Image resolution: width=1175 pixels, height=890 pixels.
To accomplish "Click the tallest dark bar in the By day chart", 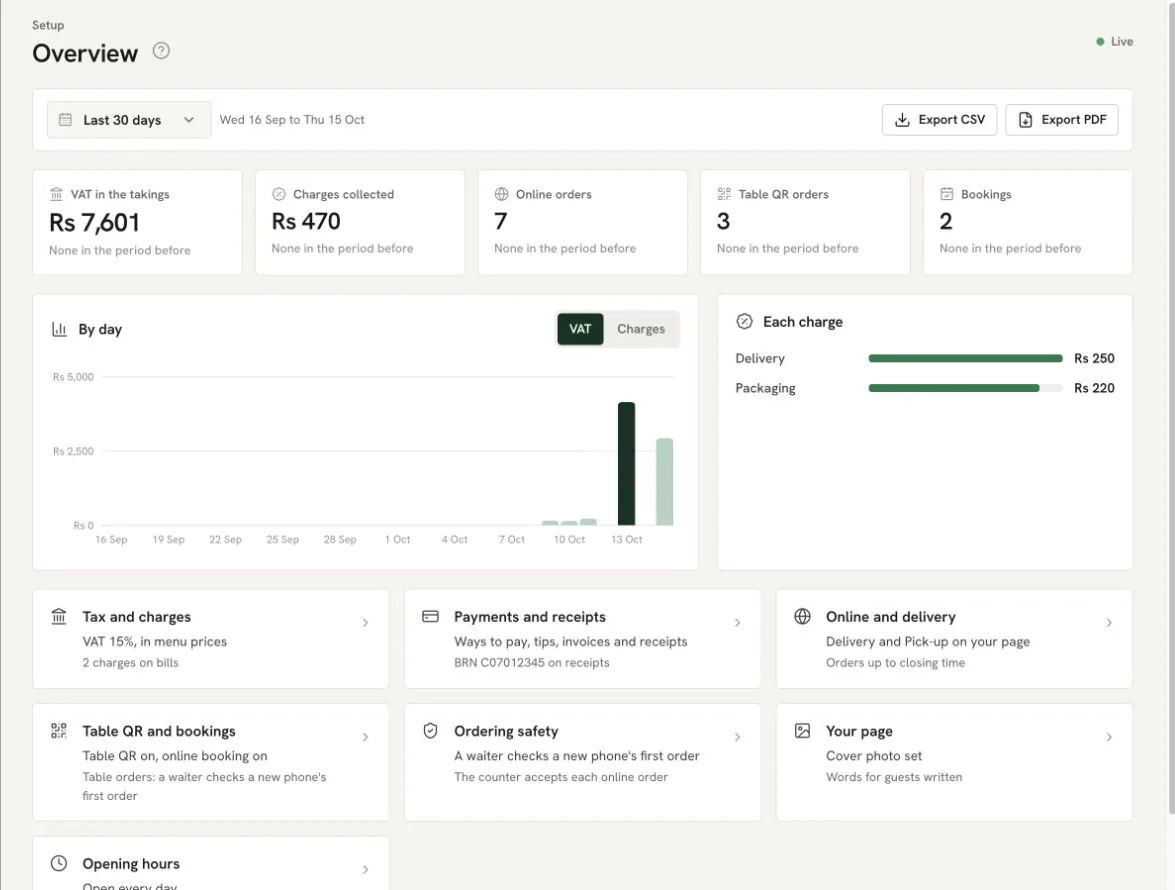I will [626, 464].
